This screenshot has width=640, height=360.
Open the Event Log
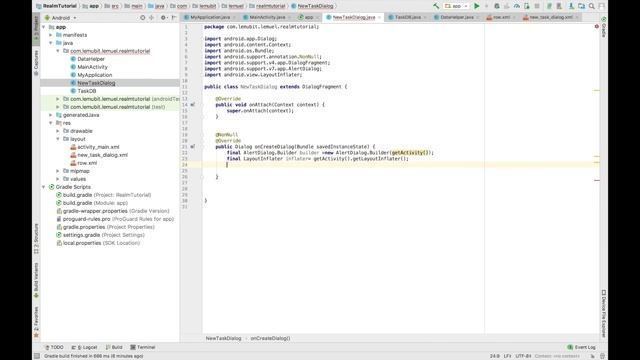coord(582,347)
